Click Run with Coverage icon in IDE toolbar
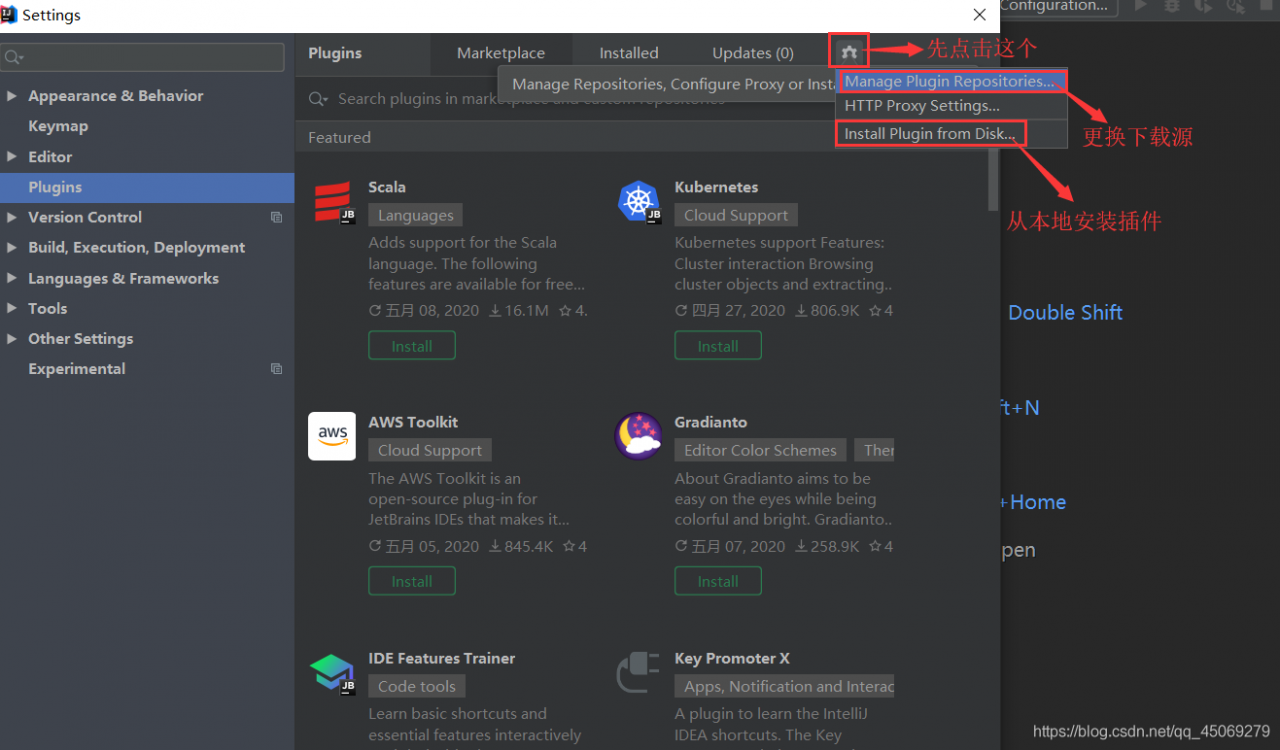 coord(1203,6)
